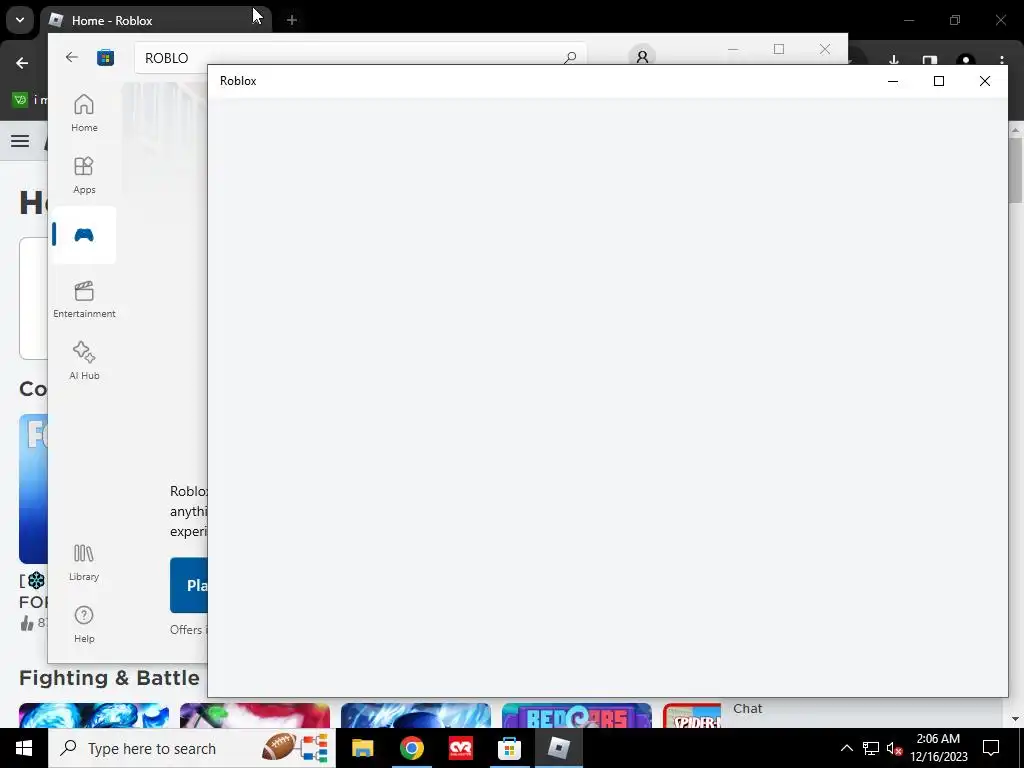
Task: Open Chrome three-dot menu
Action: pyautogui.click(x=1001, y=61)
